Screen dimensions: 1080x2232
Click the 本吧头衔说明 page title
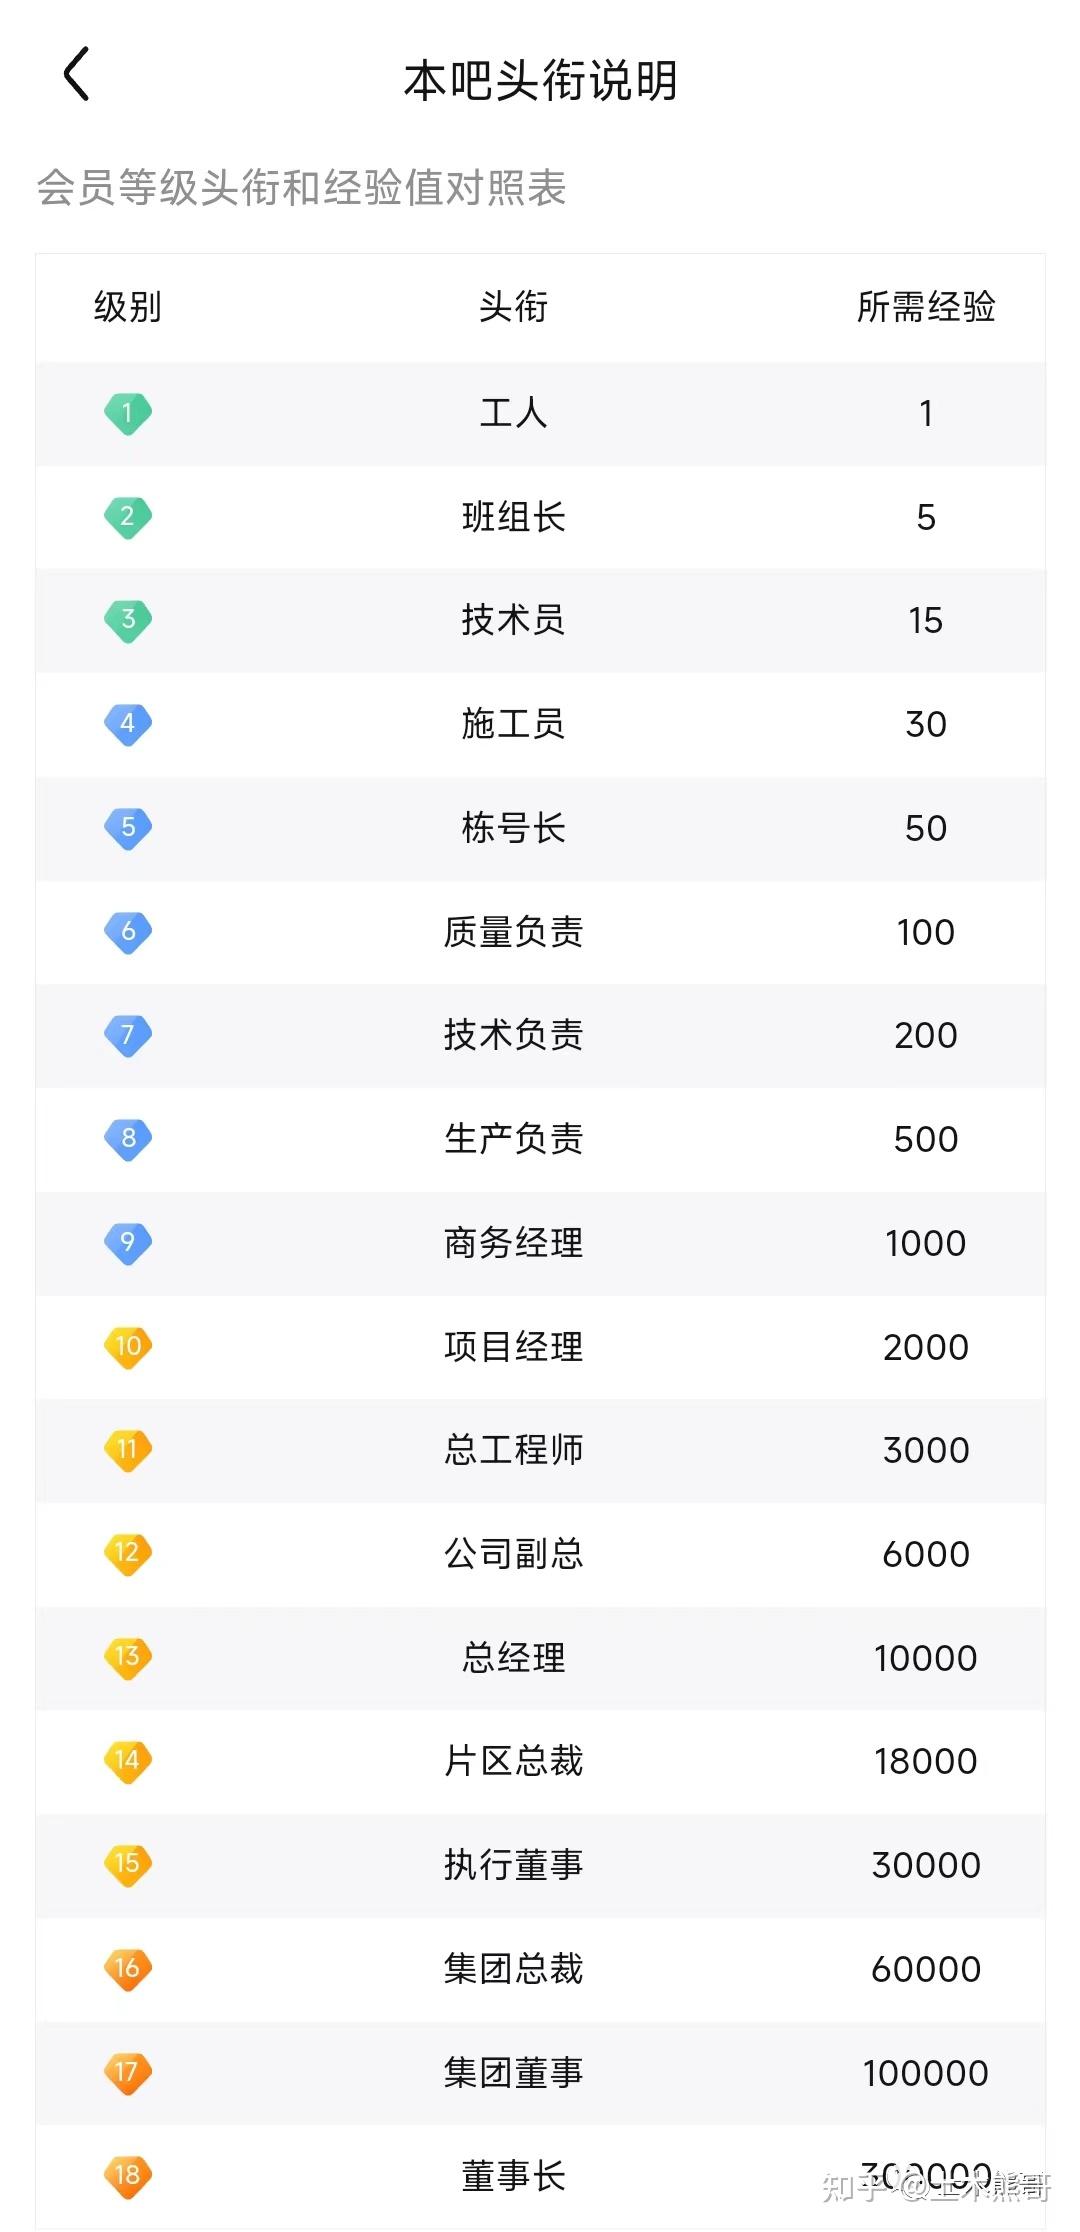[x=540, y=80]
